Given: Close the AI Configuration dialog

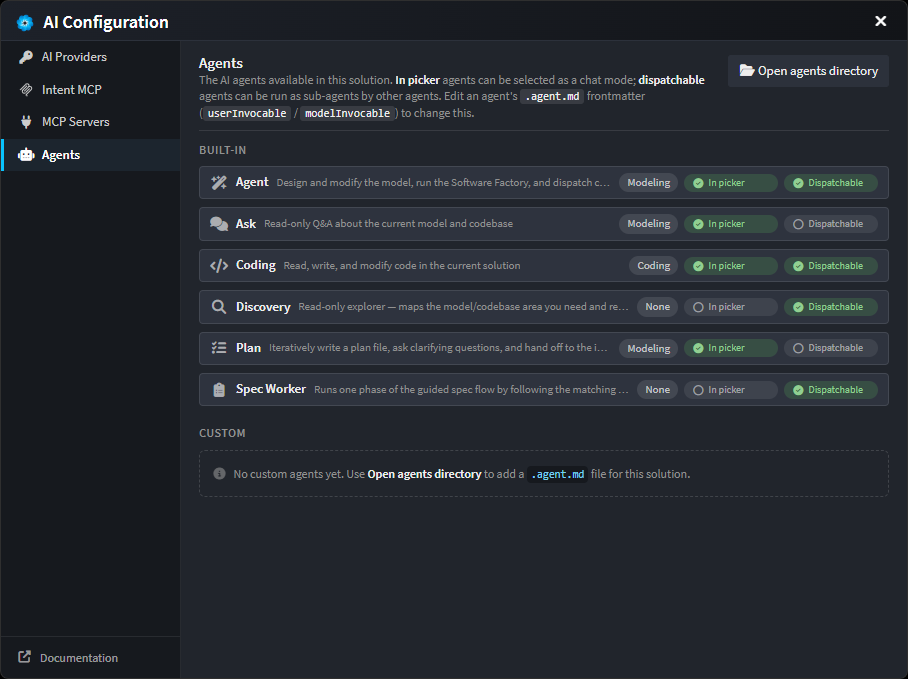Looking at the screenshot, I should click(x=880, y=21).
